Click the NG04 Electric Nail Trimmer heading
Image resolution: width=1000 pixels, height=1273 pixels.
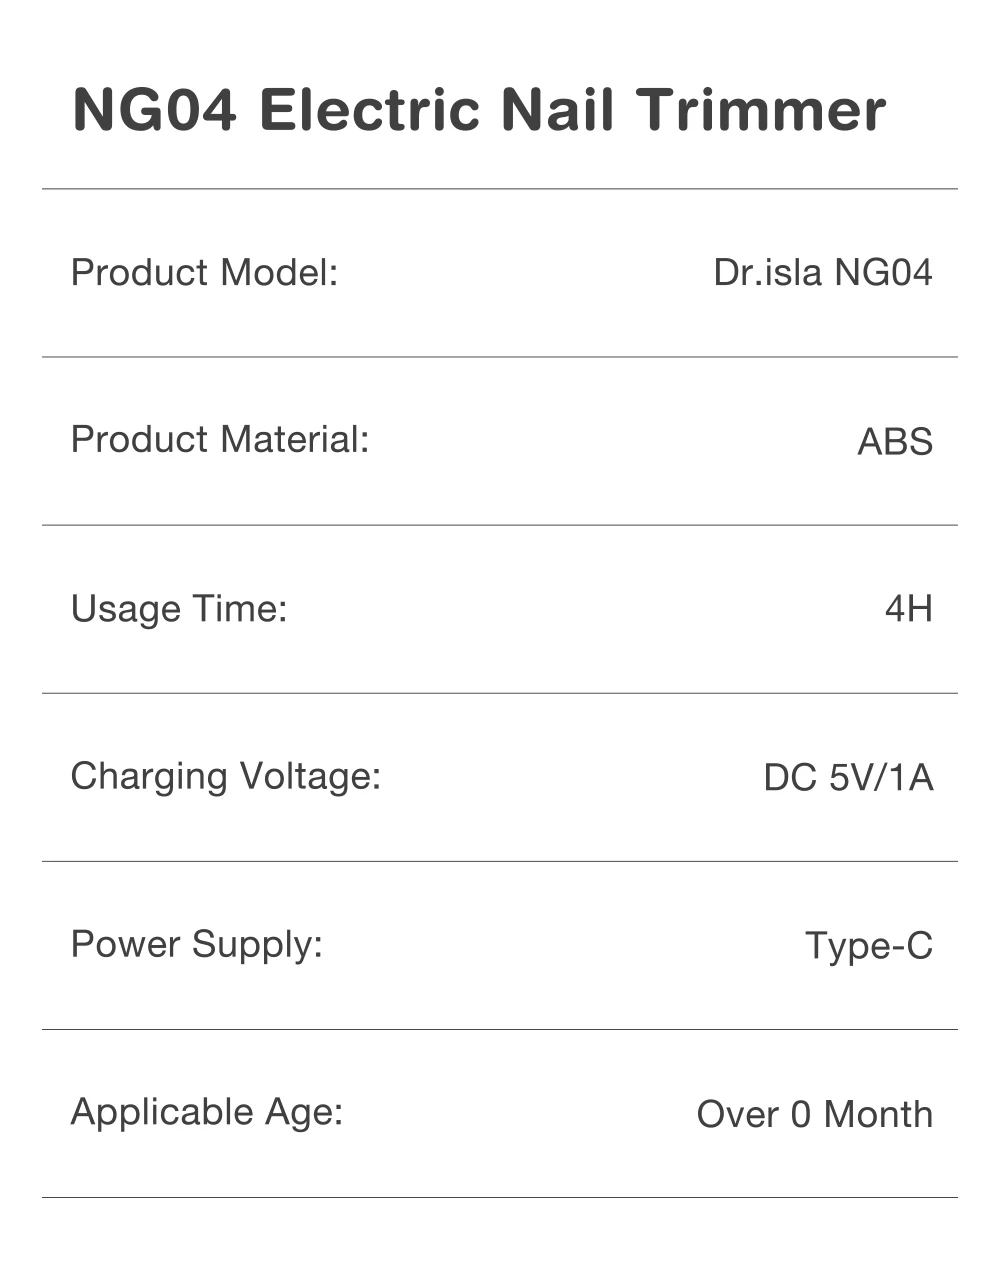tap(479, 110)
